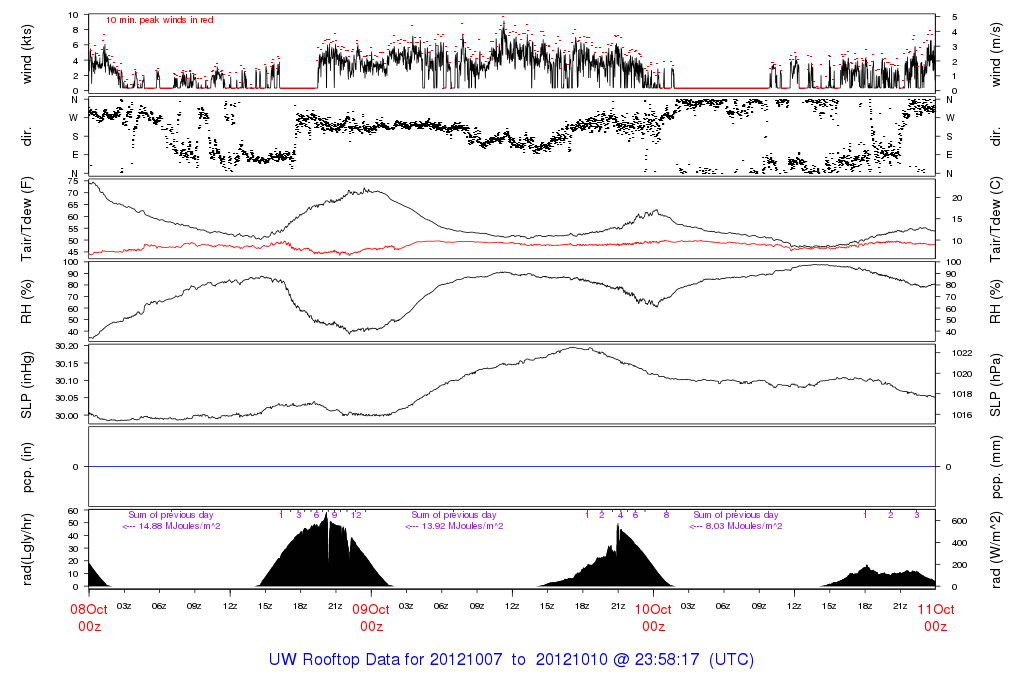Click the '10 min. peak winds in red' legend text
Image resolution: width=1024 pixels, height=700 pixels.
click(159, 19)
